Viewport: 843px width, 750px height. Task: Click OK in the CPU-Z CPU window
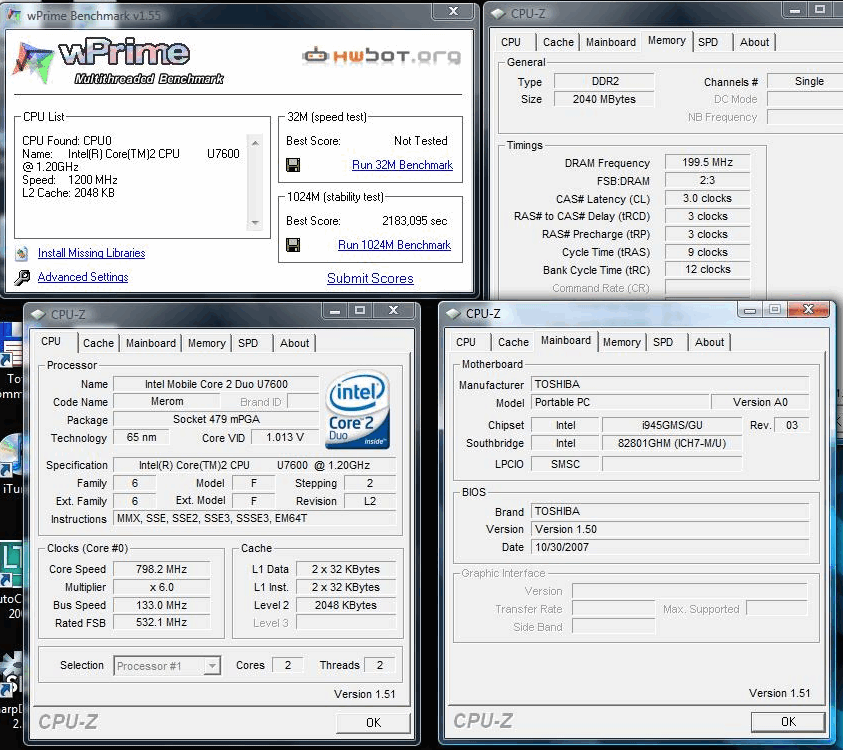pyautogui.click(x=373, y=723)
